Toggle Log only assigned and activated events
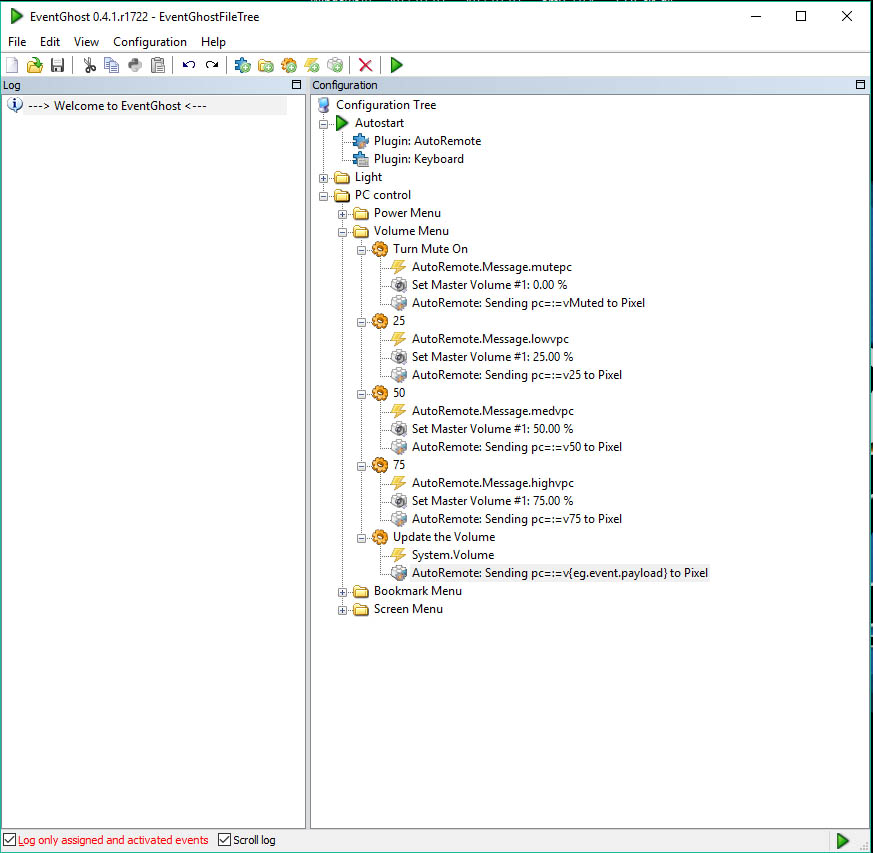 point(9,840)
